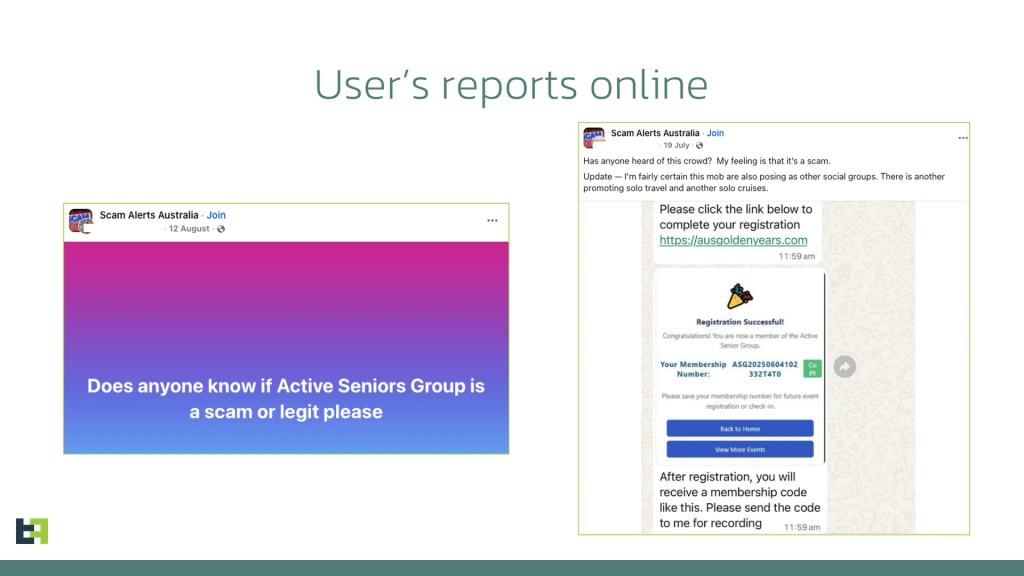The height and width of the screenshot is (576, 1024).
Task: Click Join link on the 19 July post
Action: (715, 133)
